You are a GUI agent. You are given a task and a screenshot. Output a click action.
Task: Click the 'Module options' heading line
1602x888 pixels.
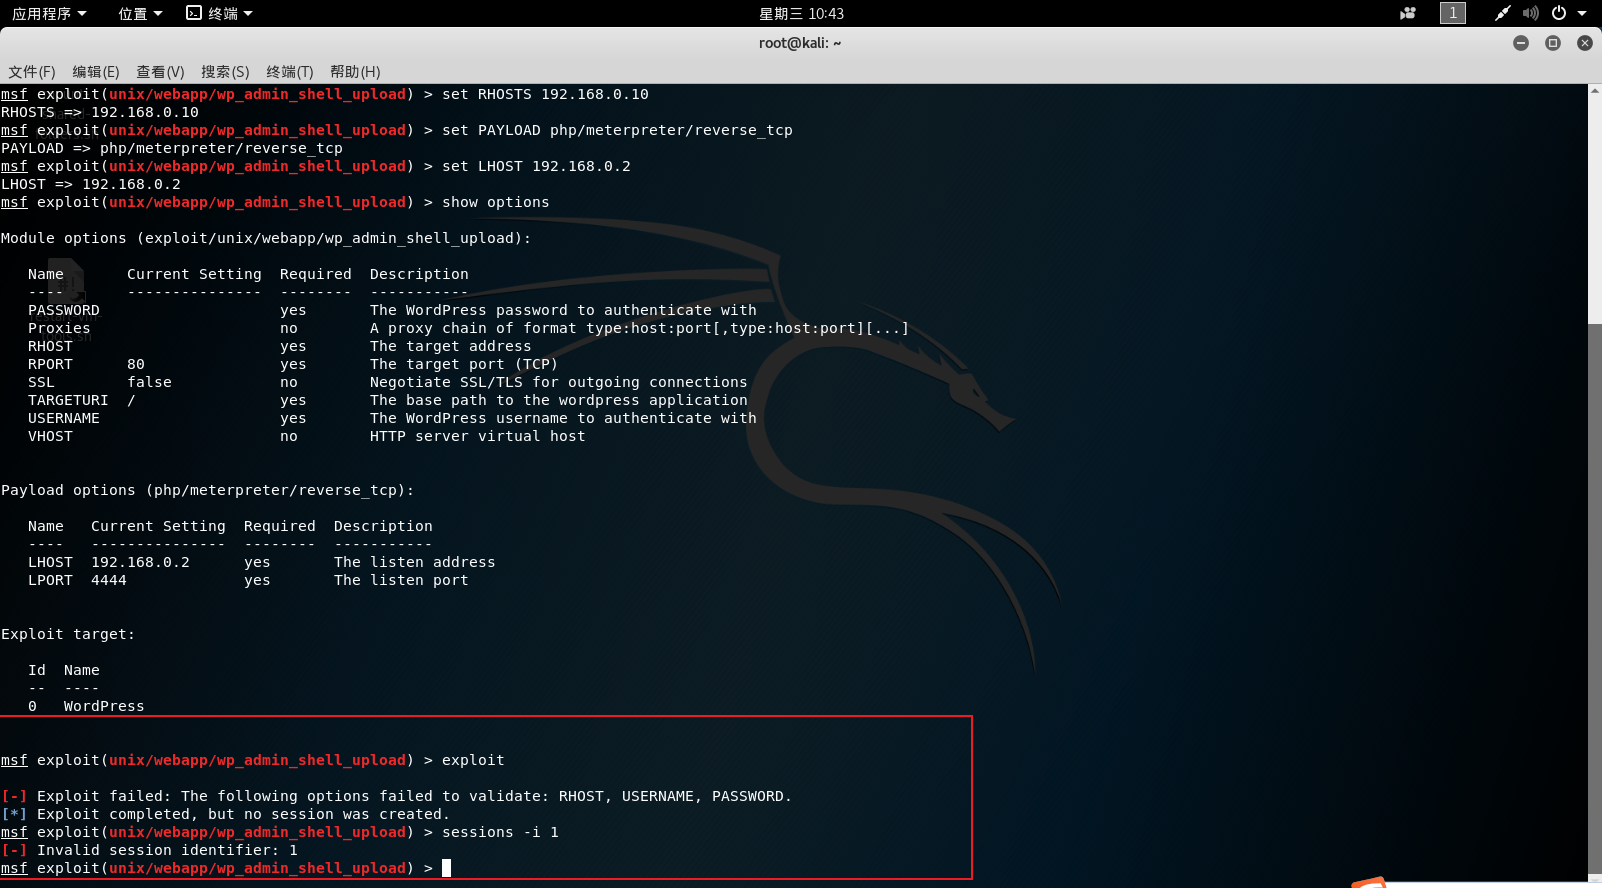point(266,238)
